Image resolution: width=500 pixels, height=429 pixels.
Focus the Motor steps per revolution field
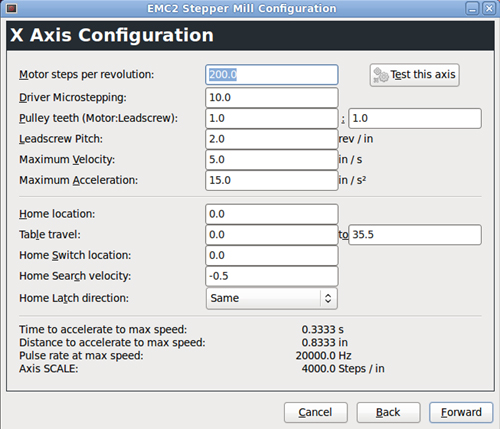272,75
